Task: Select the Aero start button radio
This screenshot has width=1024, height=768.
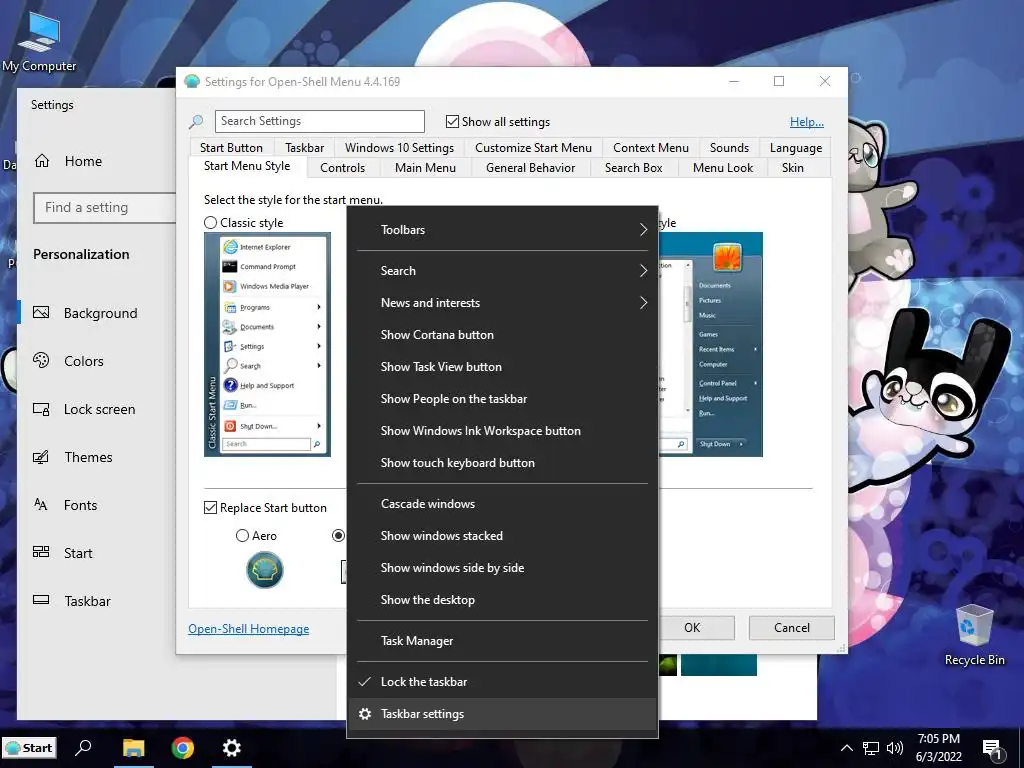Action: click(x=242, y=536)
